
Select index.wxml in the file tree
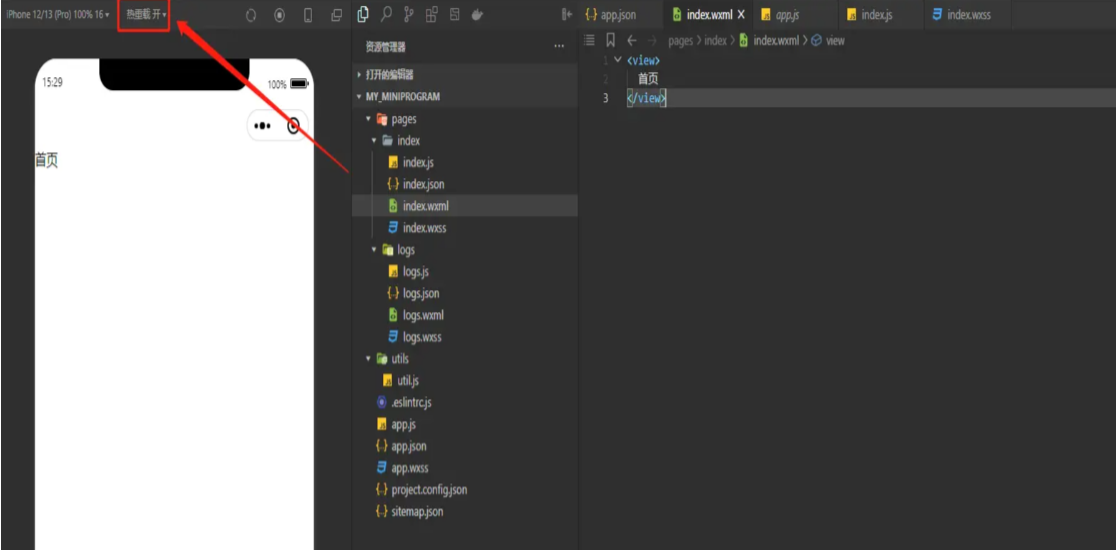pyautogui.click(x=464, y=206)
